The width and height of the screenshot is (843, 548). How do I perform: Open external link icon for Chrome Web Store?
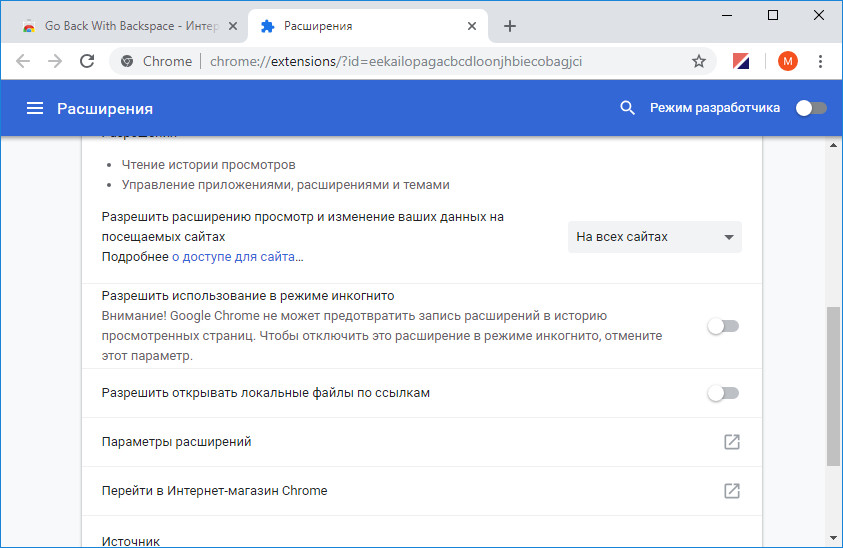(x=731, y=491)
